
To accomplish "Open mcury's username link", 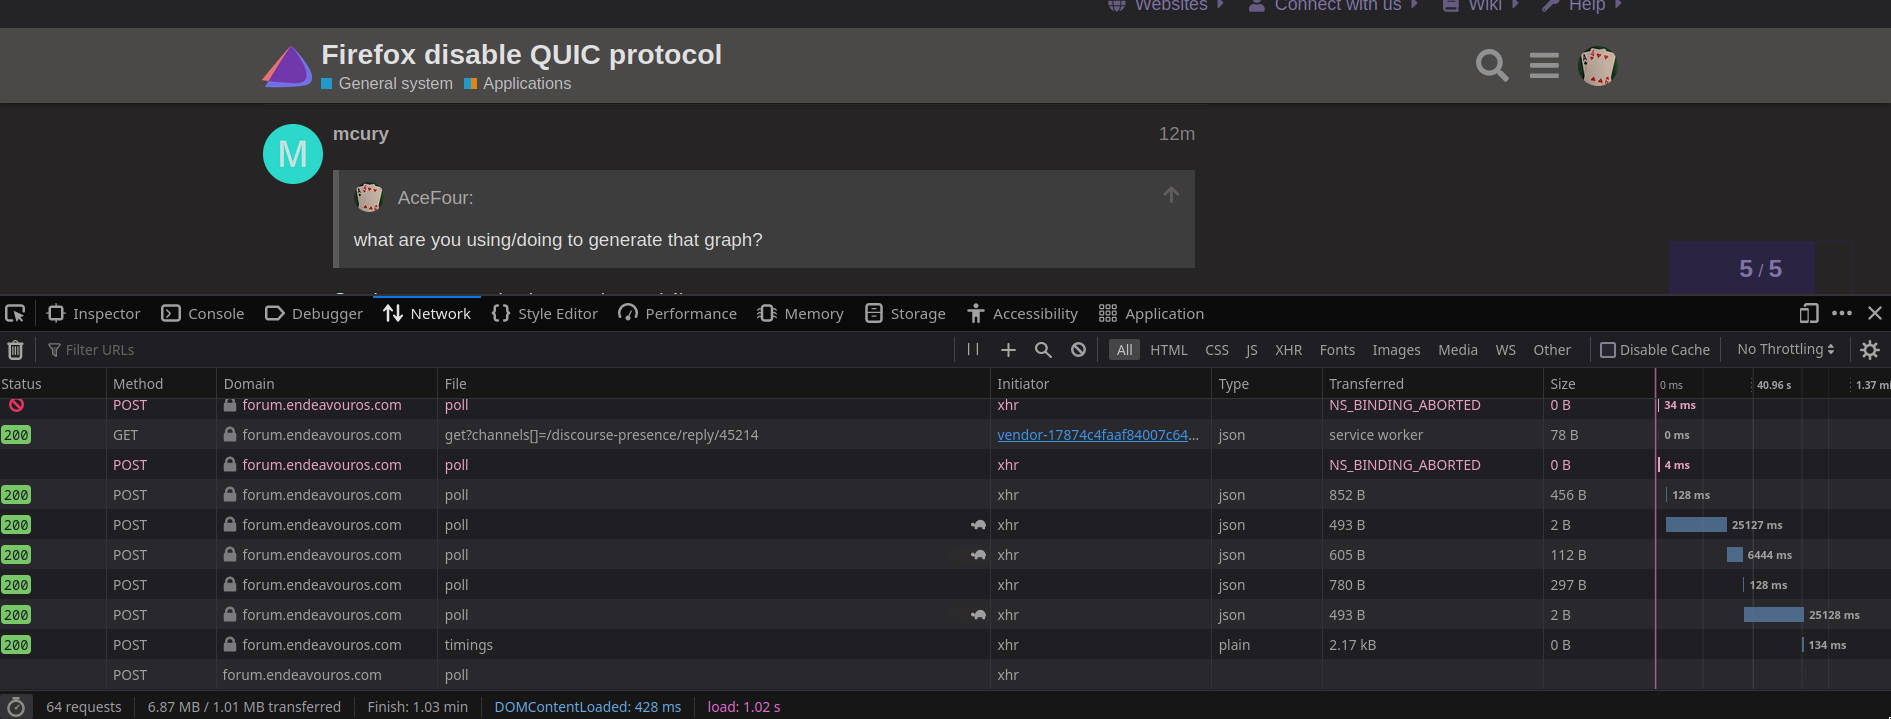I will pos(361,134).
